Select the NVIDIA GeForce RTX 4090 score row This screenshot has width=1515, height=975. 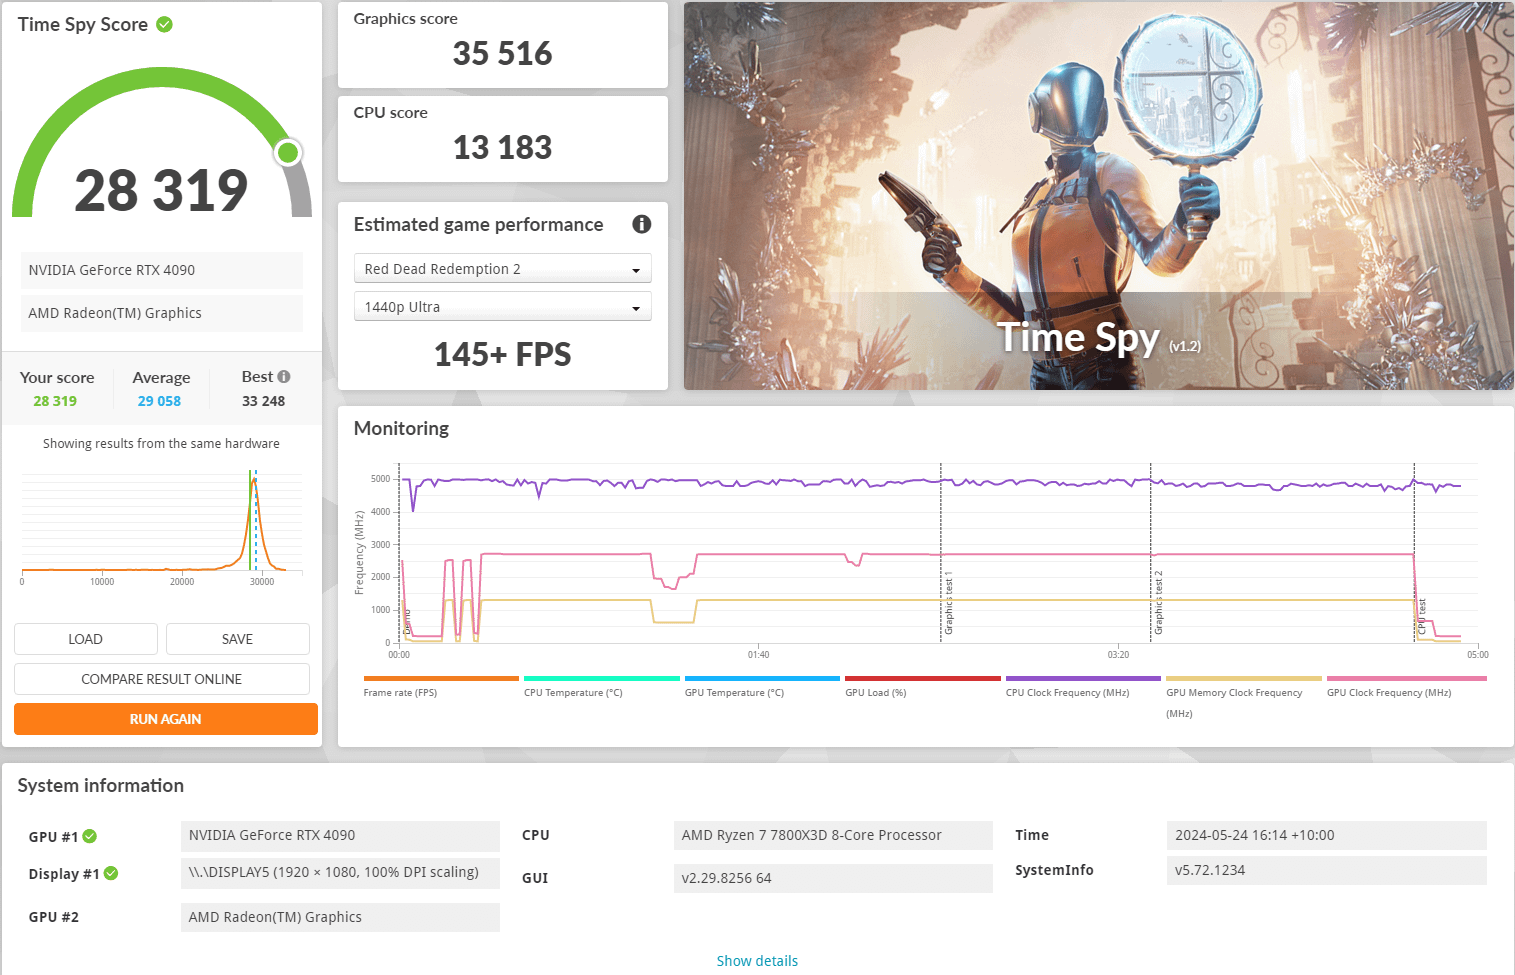pos(162,270)
